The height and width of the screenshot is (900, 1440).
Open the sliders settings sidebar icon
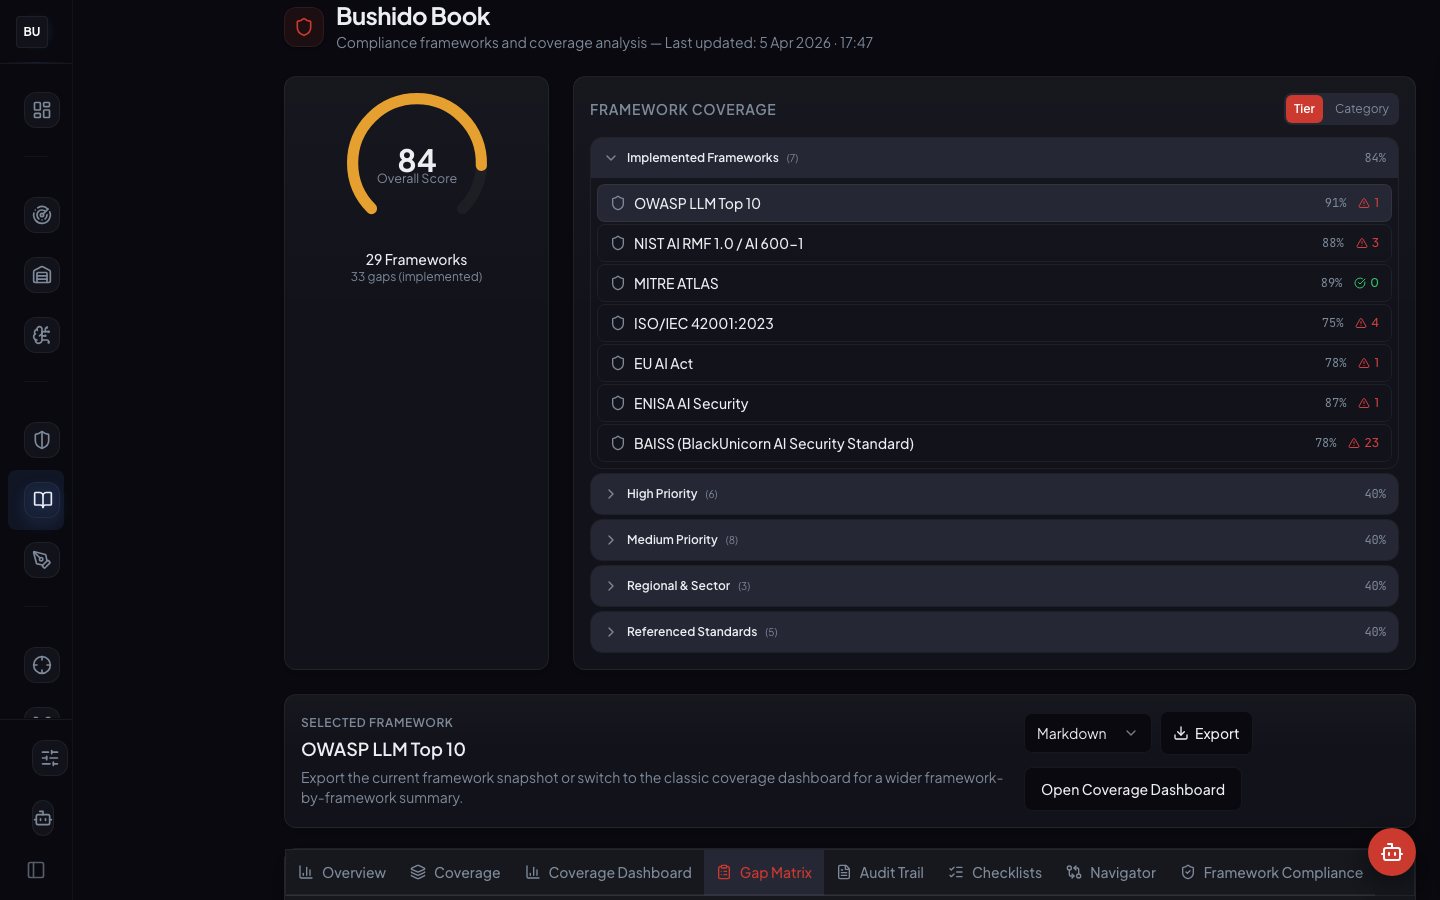50,758
